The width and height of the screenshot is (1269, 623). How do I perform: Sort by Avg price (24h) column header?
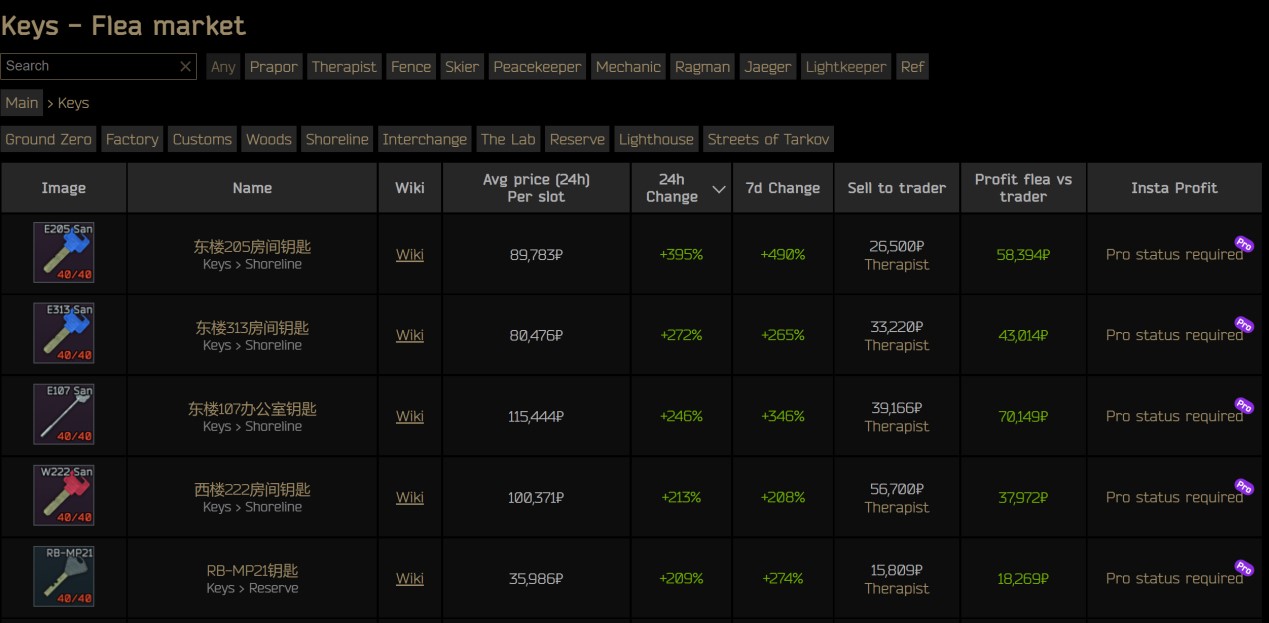(x=536, y=188)
